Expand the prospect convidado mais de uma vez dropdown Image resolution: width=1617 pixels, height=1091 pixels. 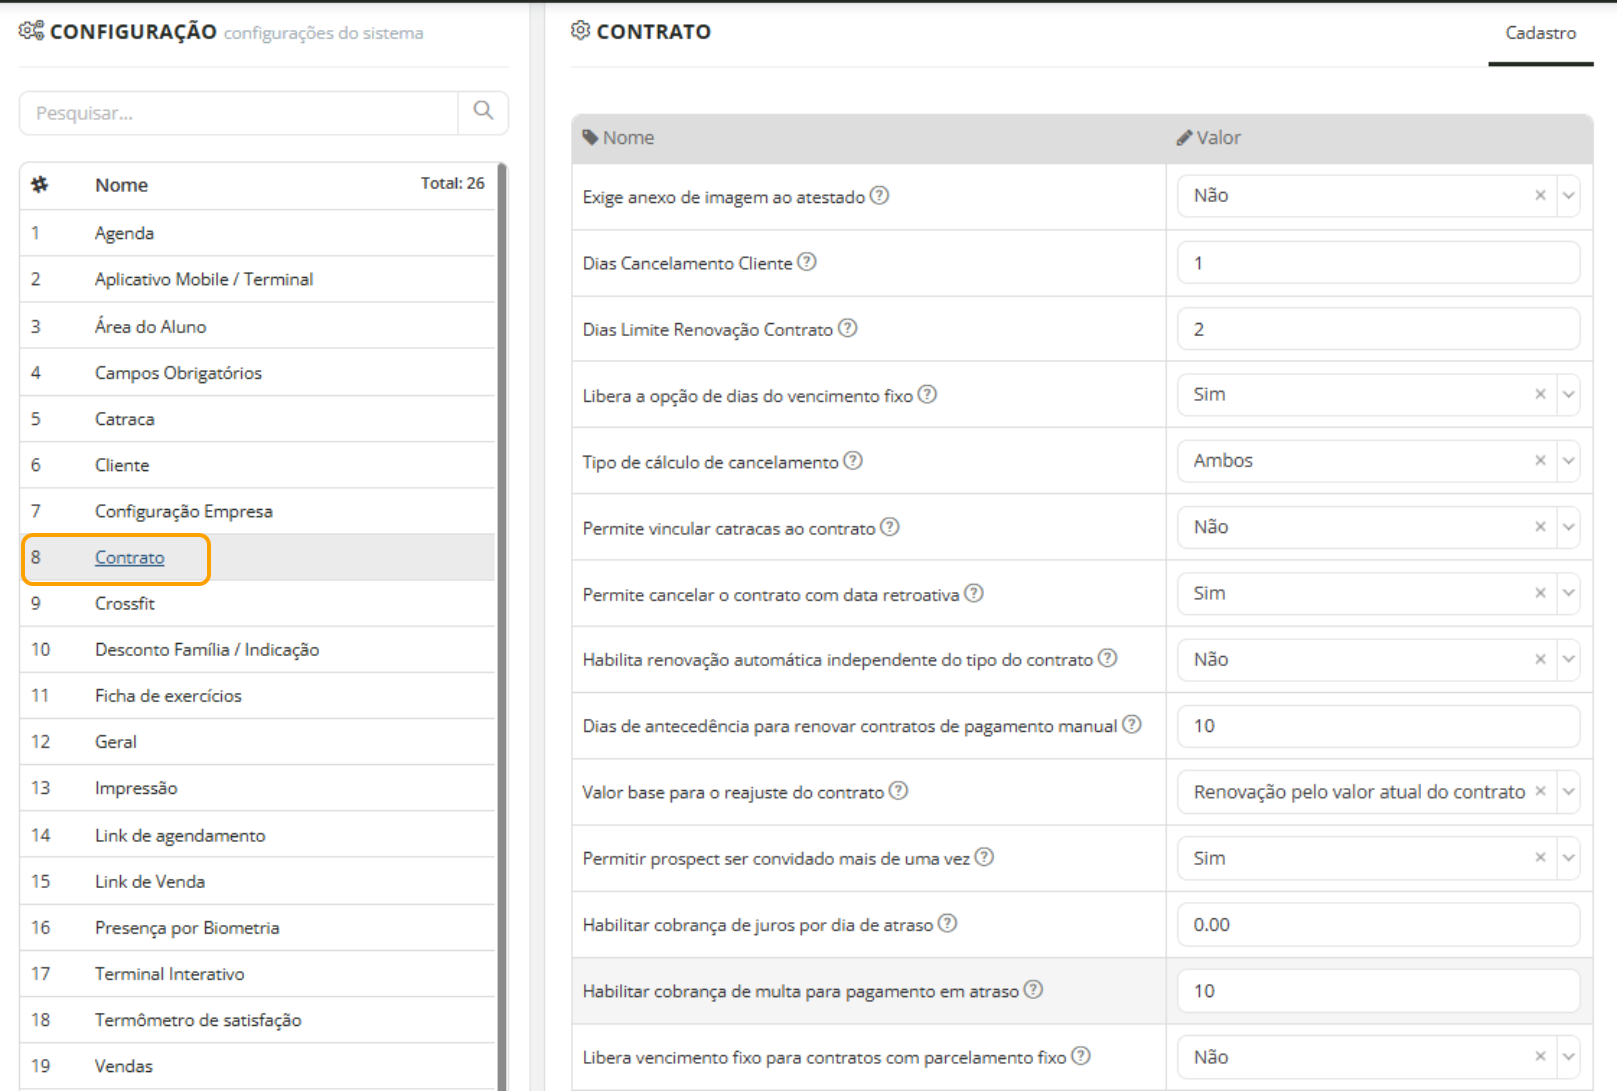tap(1568, 858)
